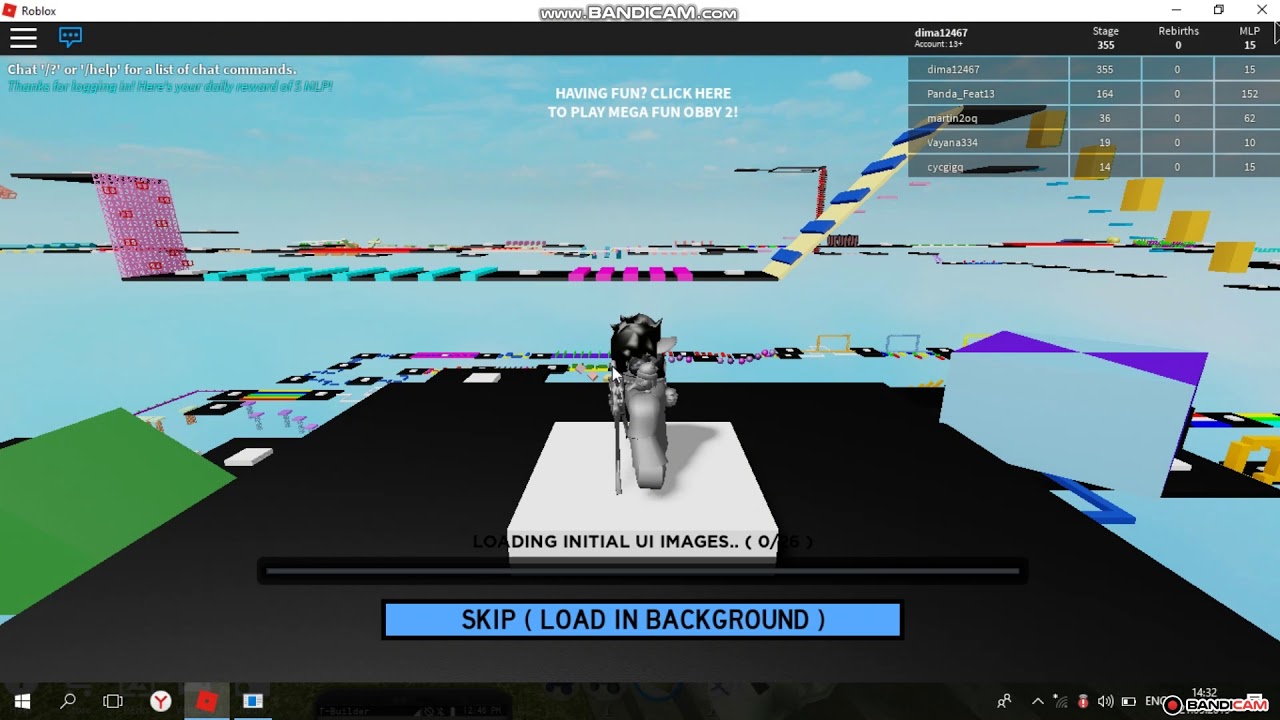Screen dimensions: 1280x720
Task: Open the People icon in system tray
Action: click(1004, 701)
